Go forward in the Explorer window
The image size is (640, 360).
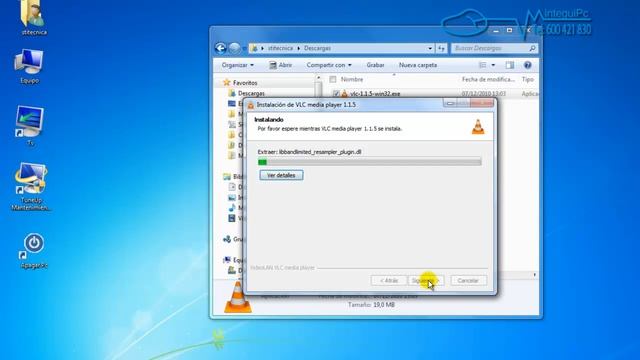pos(234,48)
